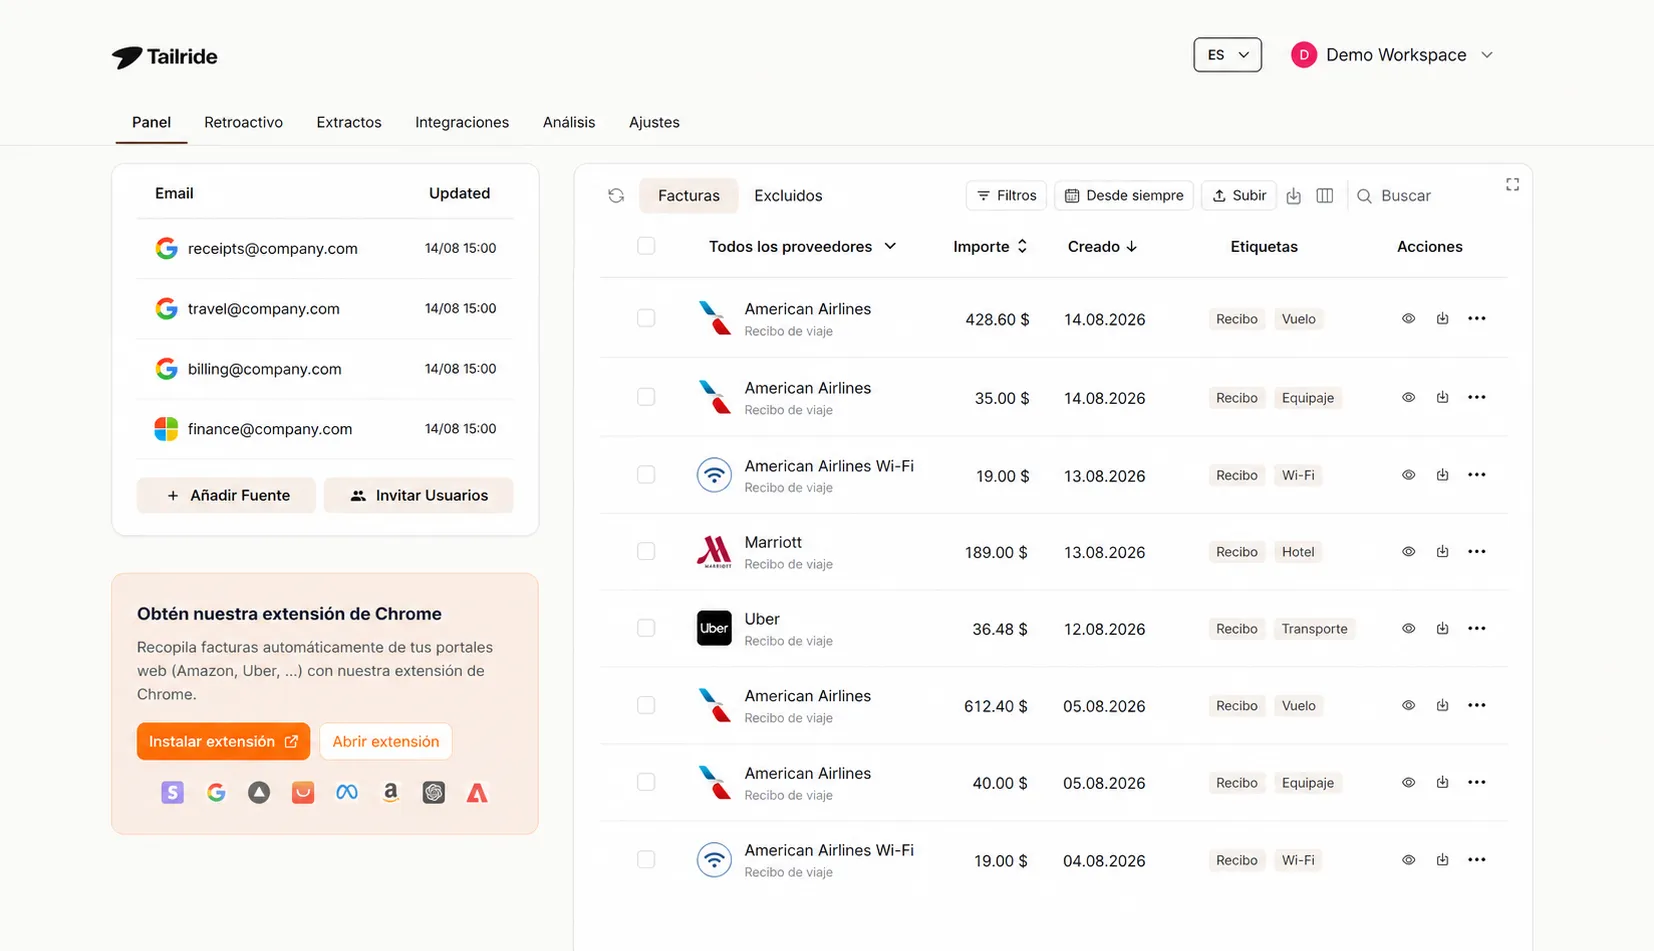Open more actions for 428.60 $ receipt
Image resolution: width=1654 pixels, height=951 pixels.
click(x=1477, y=319)
